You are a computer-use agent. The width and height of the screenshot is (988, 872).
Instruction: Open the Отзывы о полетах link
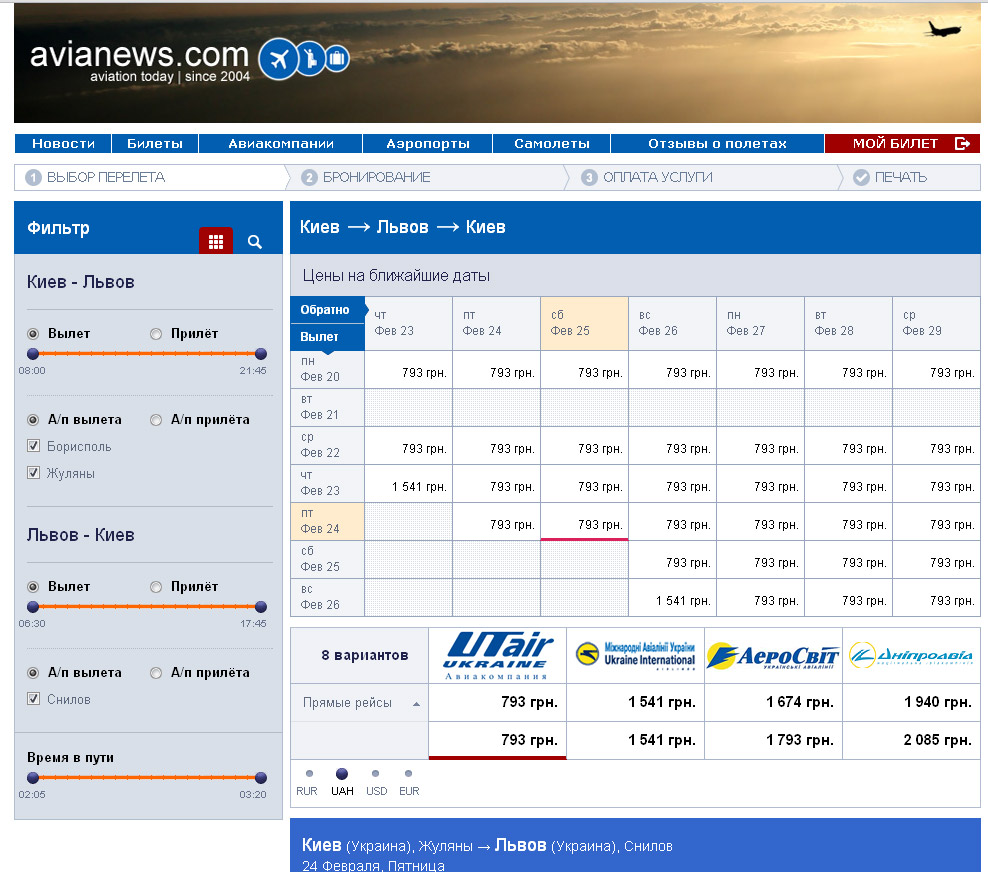[x=717, y=144]
